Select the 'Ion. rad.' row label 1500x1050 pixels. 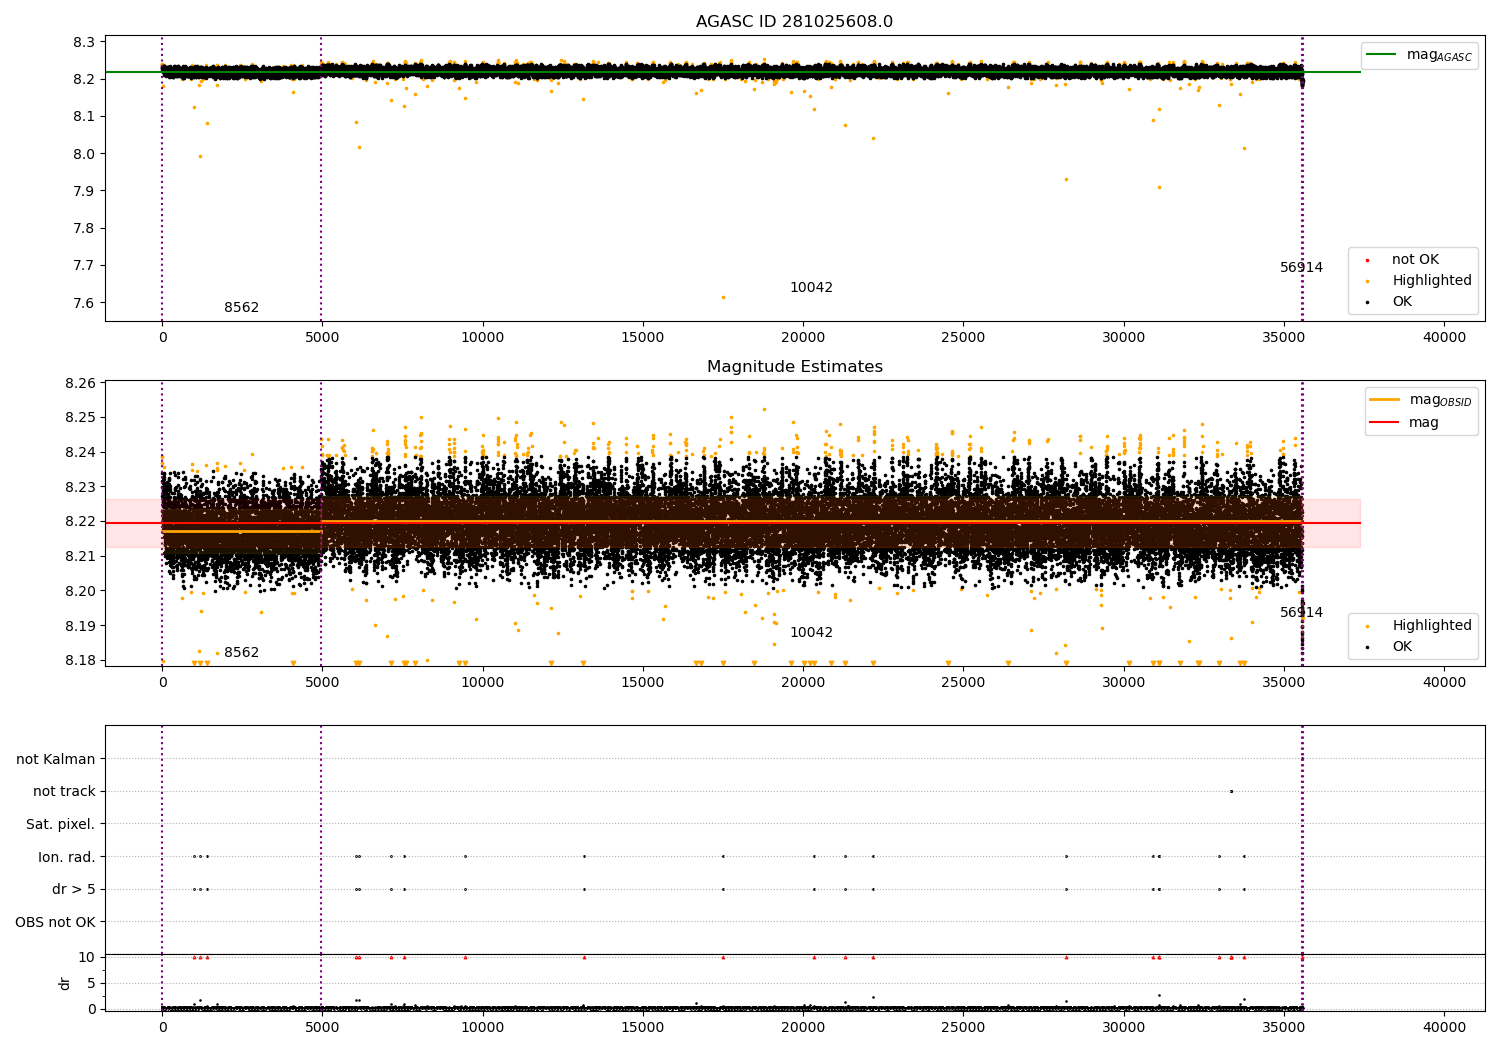[67, 857]
